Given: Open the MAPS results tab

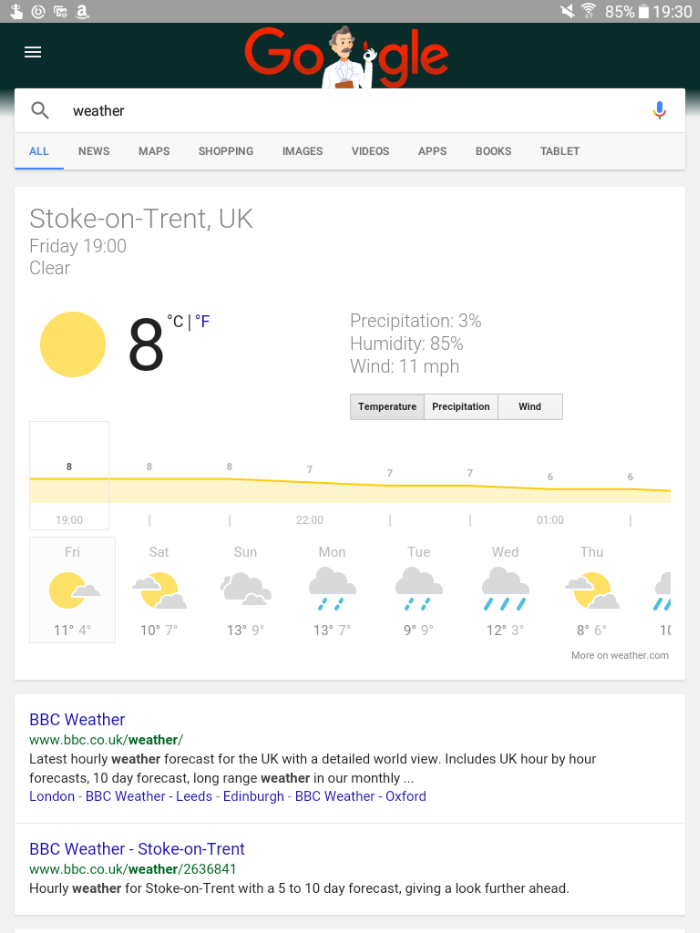Looking at the screenshot, I should [154, 151].
